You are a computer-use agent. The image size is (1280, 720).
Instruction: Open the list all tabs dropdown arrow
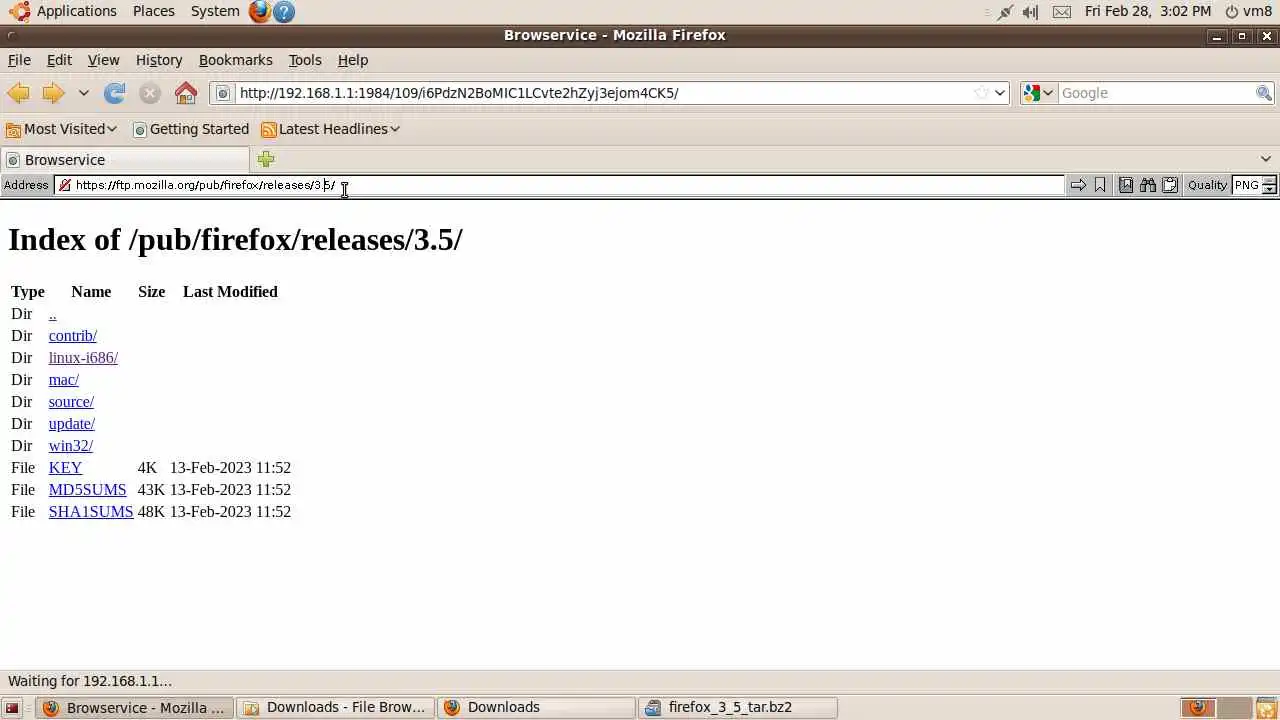[1266, 159]
